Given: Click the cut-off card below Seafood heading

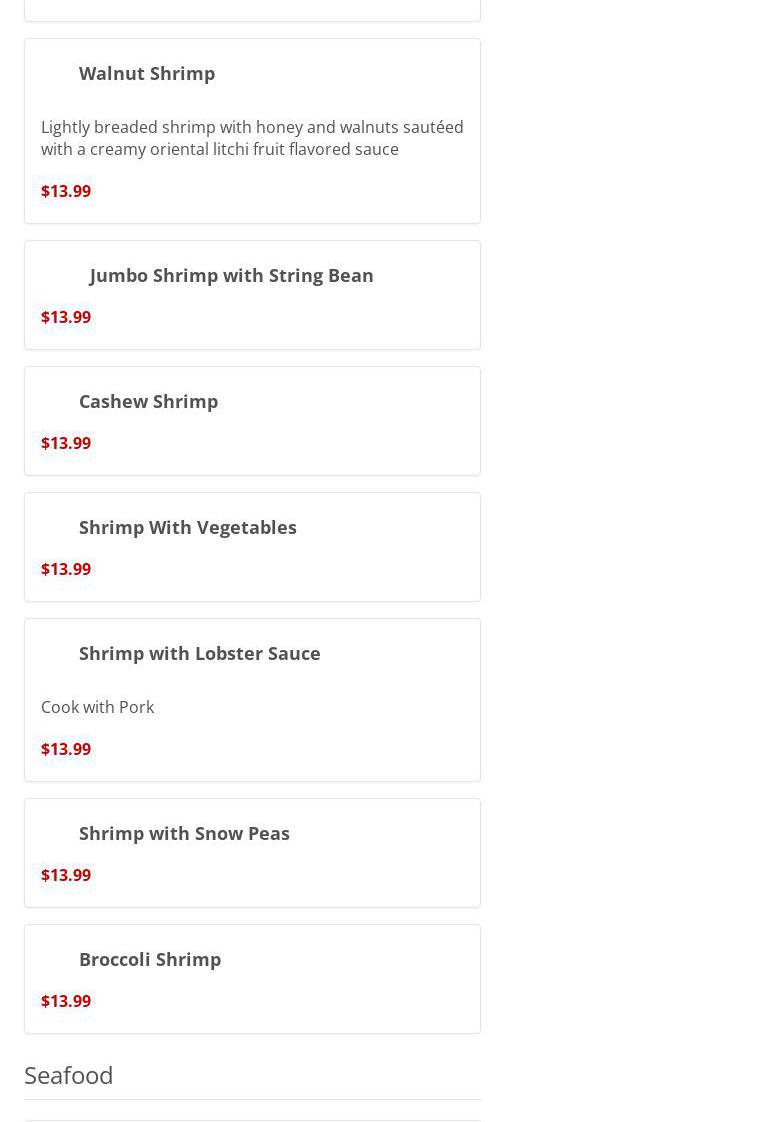Looking at the screenshot, I should [252, 1119].
